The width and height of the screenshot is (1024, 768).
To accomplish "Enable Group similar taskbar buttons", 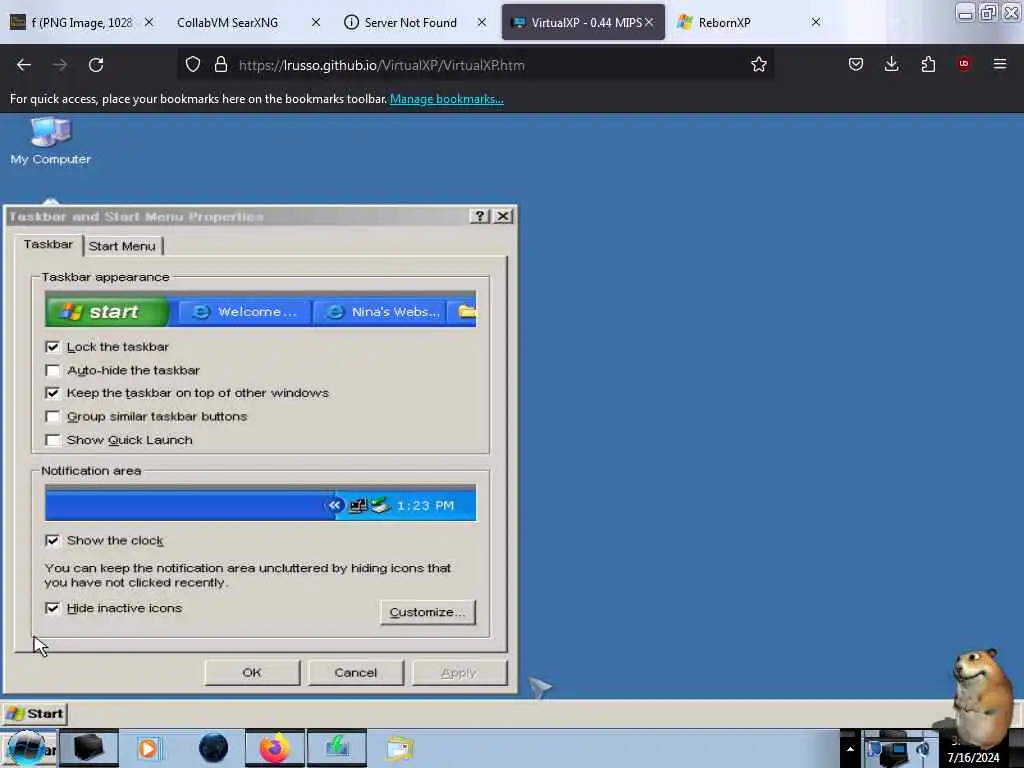I will tap(52, 417).
